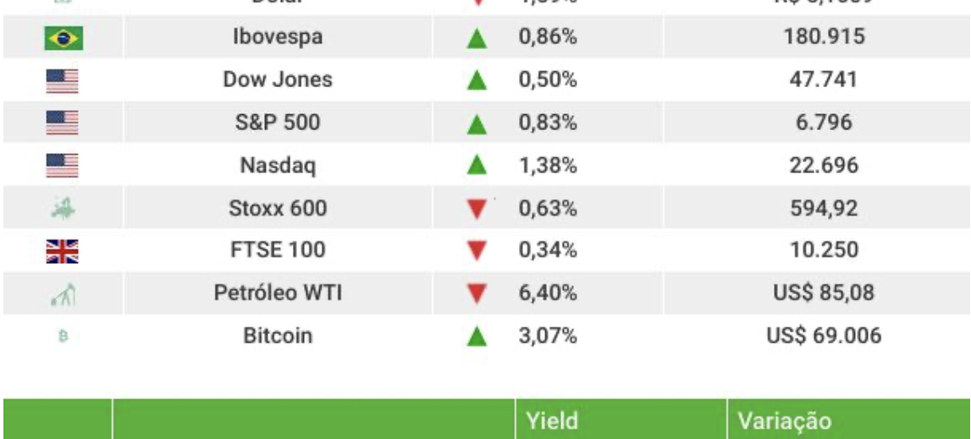This screenshot has width=971, height=439.
Task: Click the red down arrow beside Stoxx 600's 0,63%
Action: pyautogui.click(x=477, y=209)
